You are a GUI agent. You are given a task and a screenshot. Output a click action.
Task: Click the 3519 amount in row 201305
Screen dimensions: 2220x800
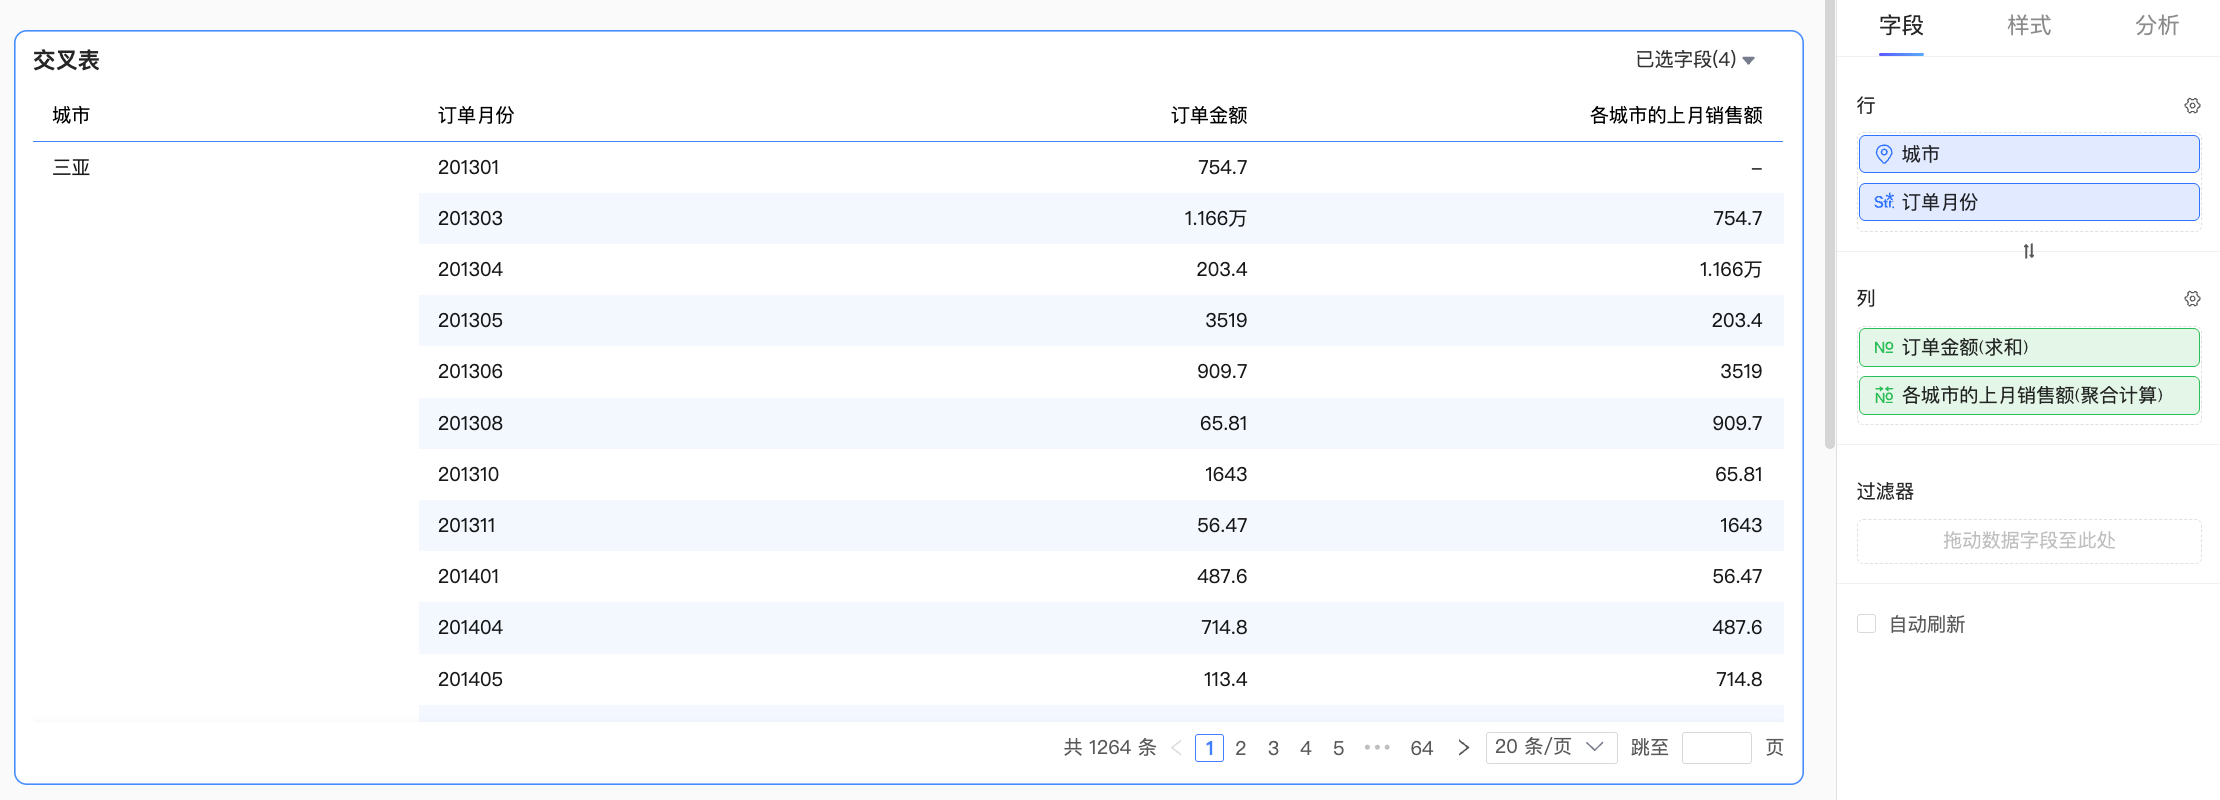pos(1226,321)
